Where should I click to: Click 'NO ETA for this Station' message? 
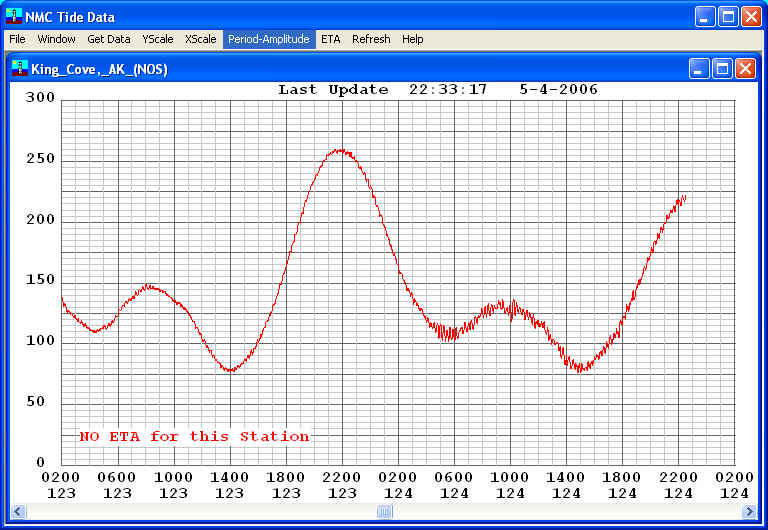tap(194, 436)
